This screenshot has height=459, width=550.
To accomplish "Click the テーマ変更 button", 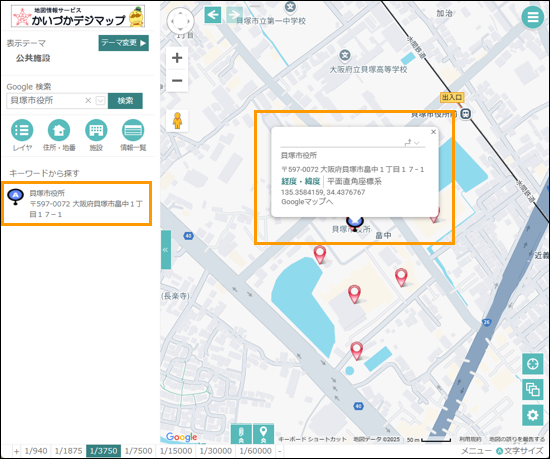I will tap(123, 43).
